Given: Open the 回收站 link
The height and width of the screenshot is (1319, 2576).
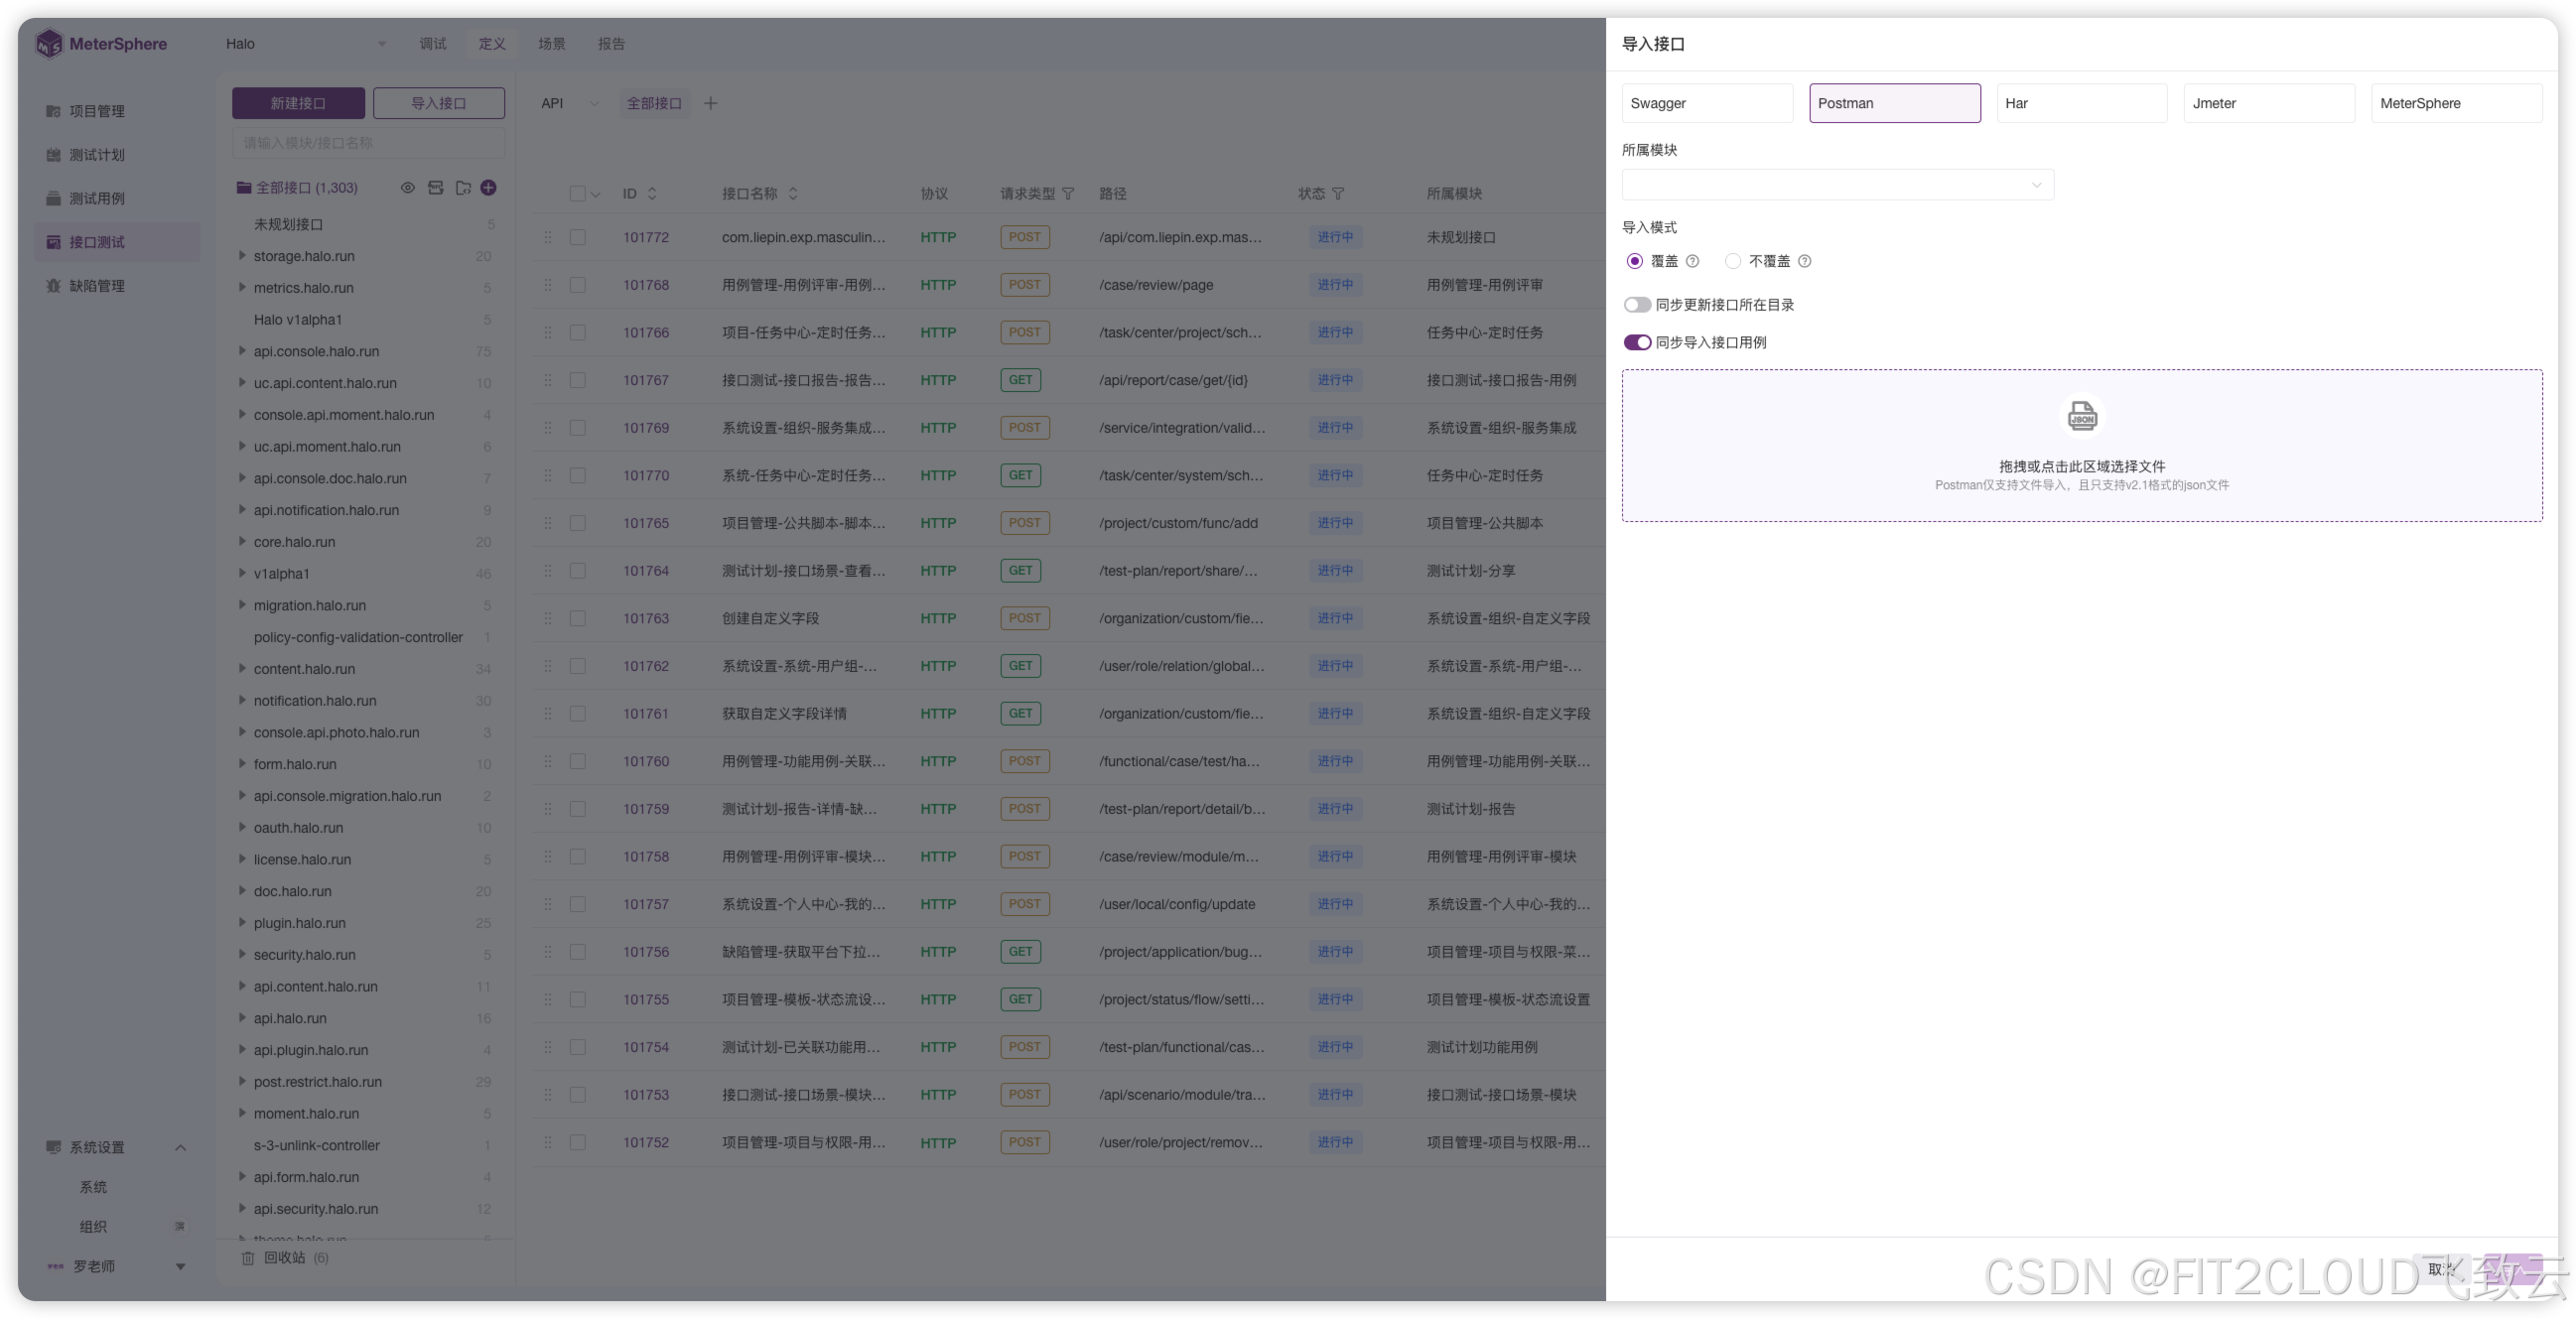Looking at the screenshot, I should 284,1258.
